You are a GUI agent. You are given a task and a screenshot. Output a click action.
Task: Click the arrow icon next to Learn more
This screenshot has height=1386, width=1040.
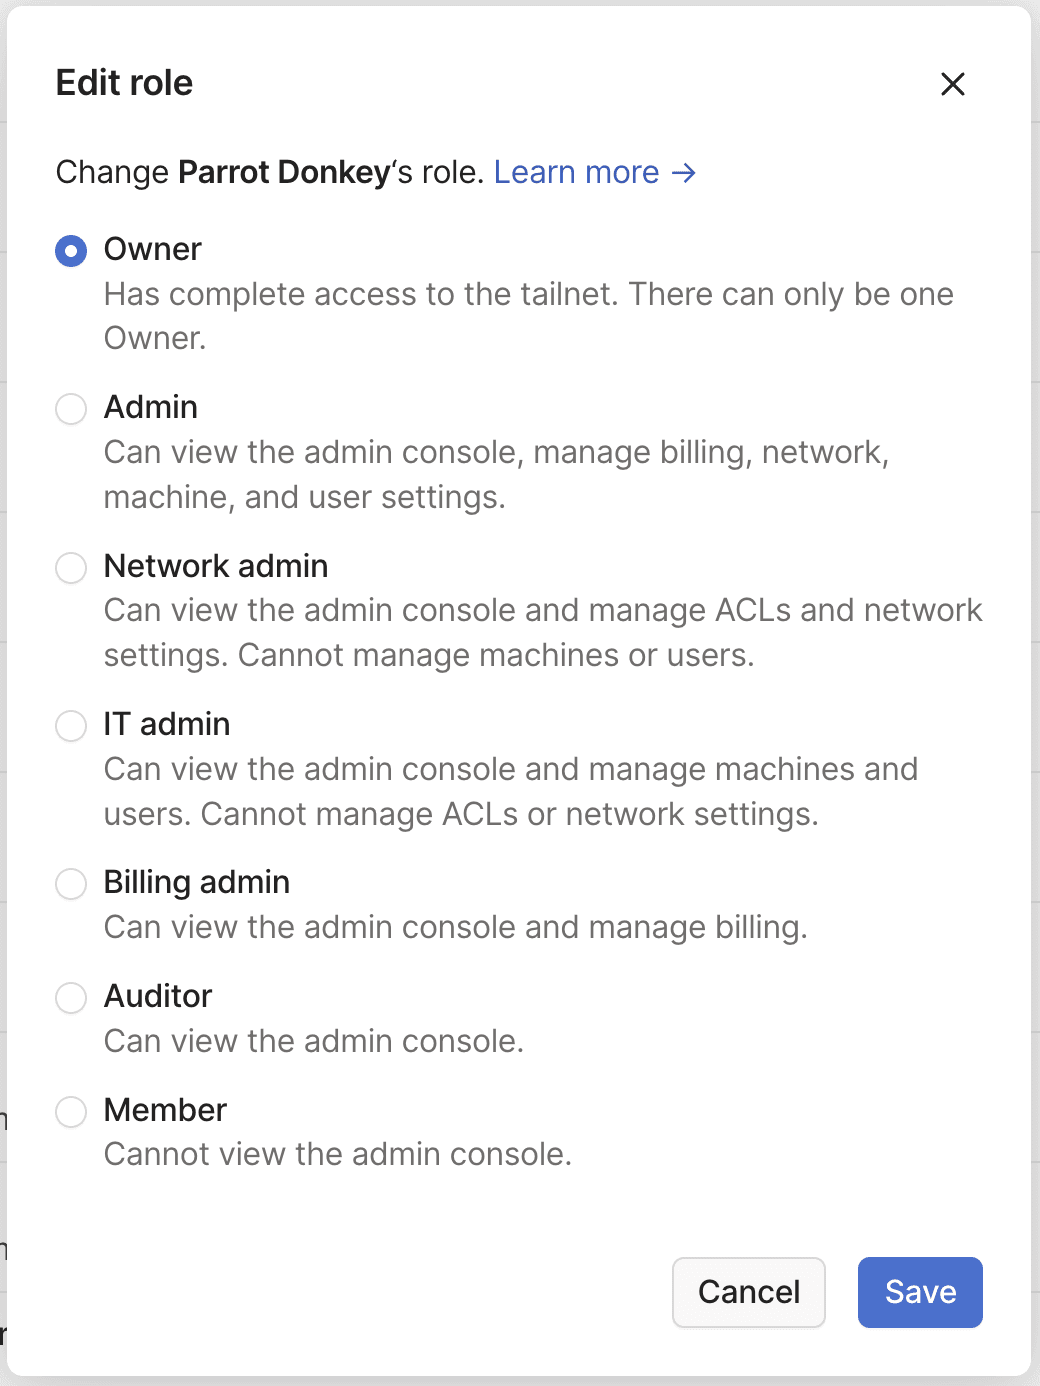685,172
